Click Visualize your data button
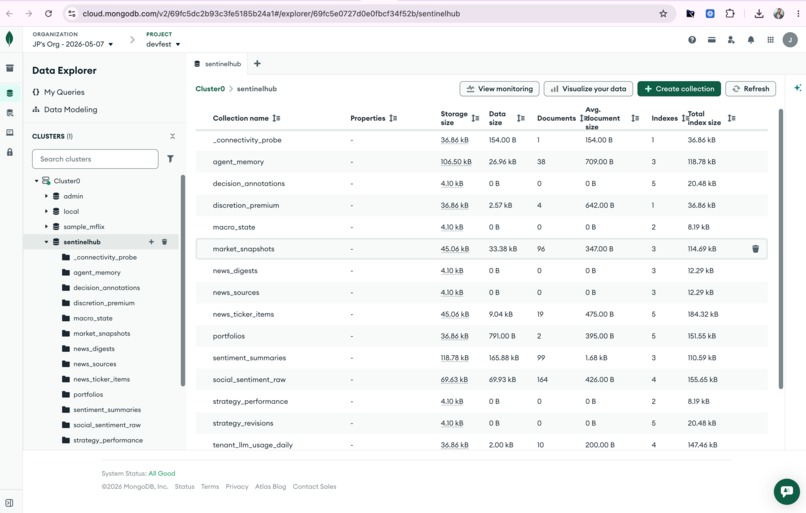This screenshot has width=806, height=513. click(588, 88)
